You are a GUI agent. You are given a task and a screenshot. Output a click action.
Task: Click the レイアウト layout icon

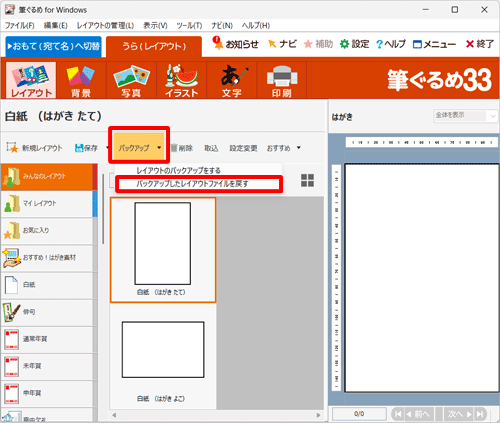tap(31, 80)
